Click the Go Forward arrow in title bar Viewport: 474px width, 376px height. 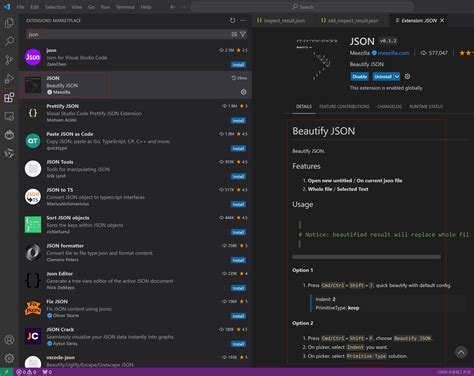183,7
